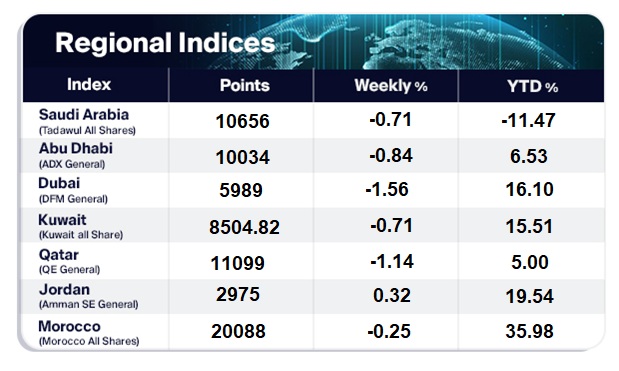Click Kuwait points value 8504.82

244,227
